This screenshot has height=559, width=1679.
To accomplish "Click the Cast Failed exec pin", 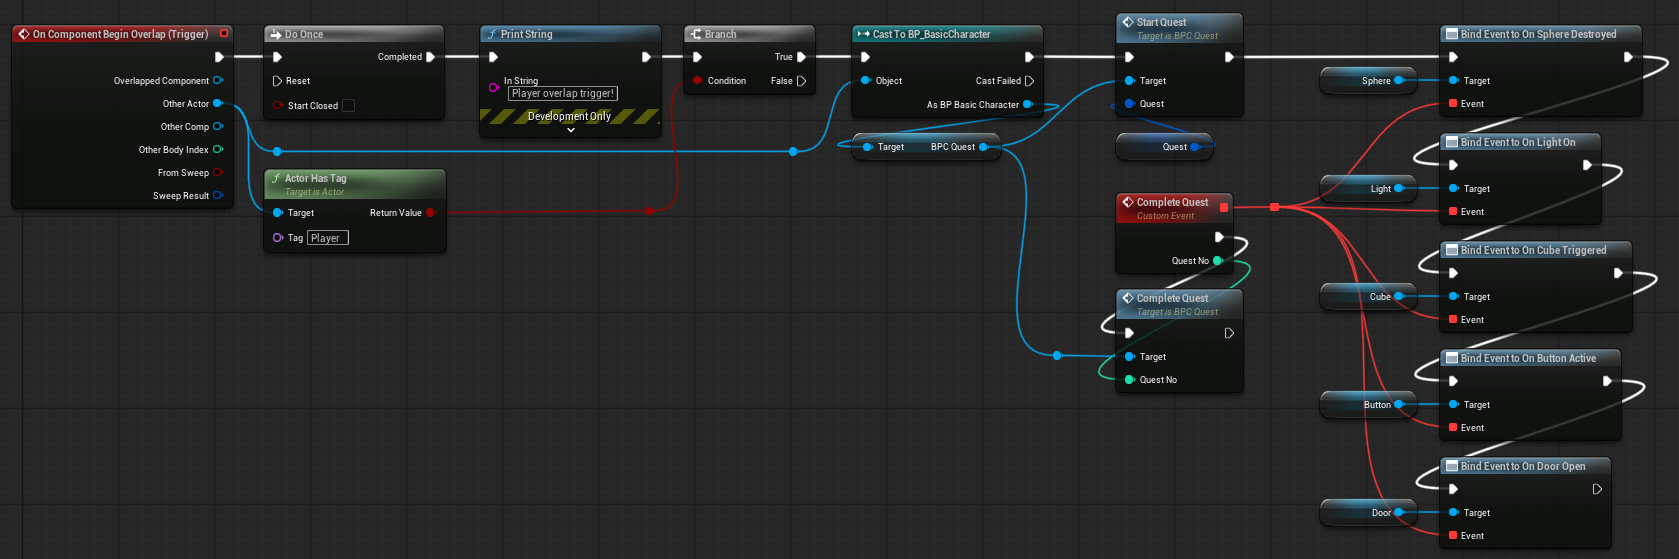I will pyautogui.click(x=1029, y=81).
